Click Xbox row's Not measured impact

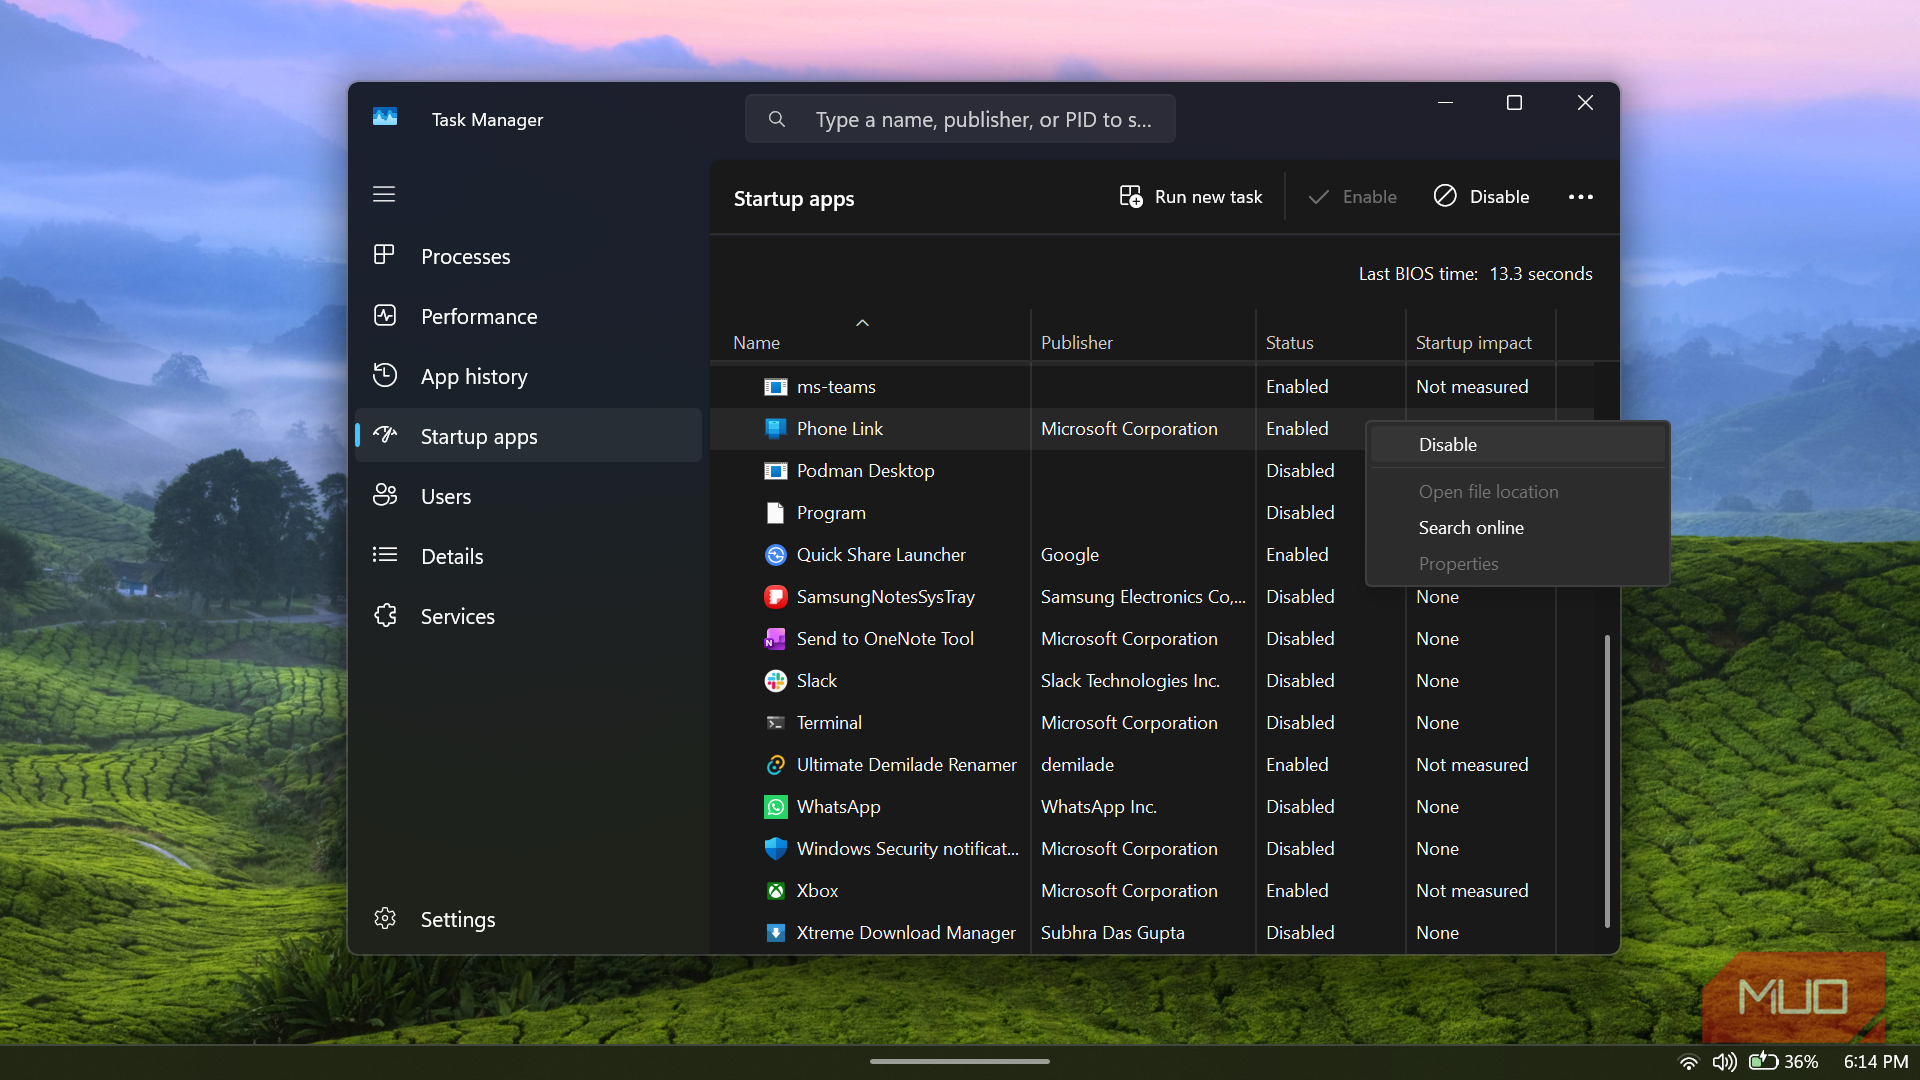coord(1472,891)
